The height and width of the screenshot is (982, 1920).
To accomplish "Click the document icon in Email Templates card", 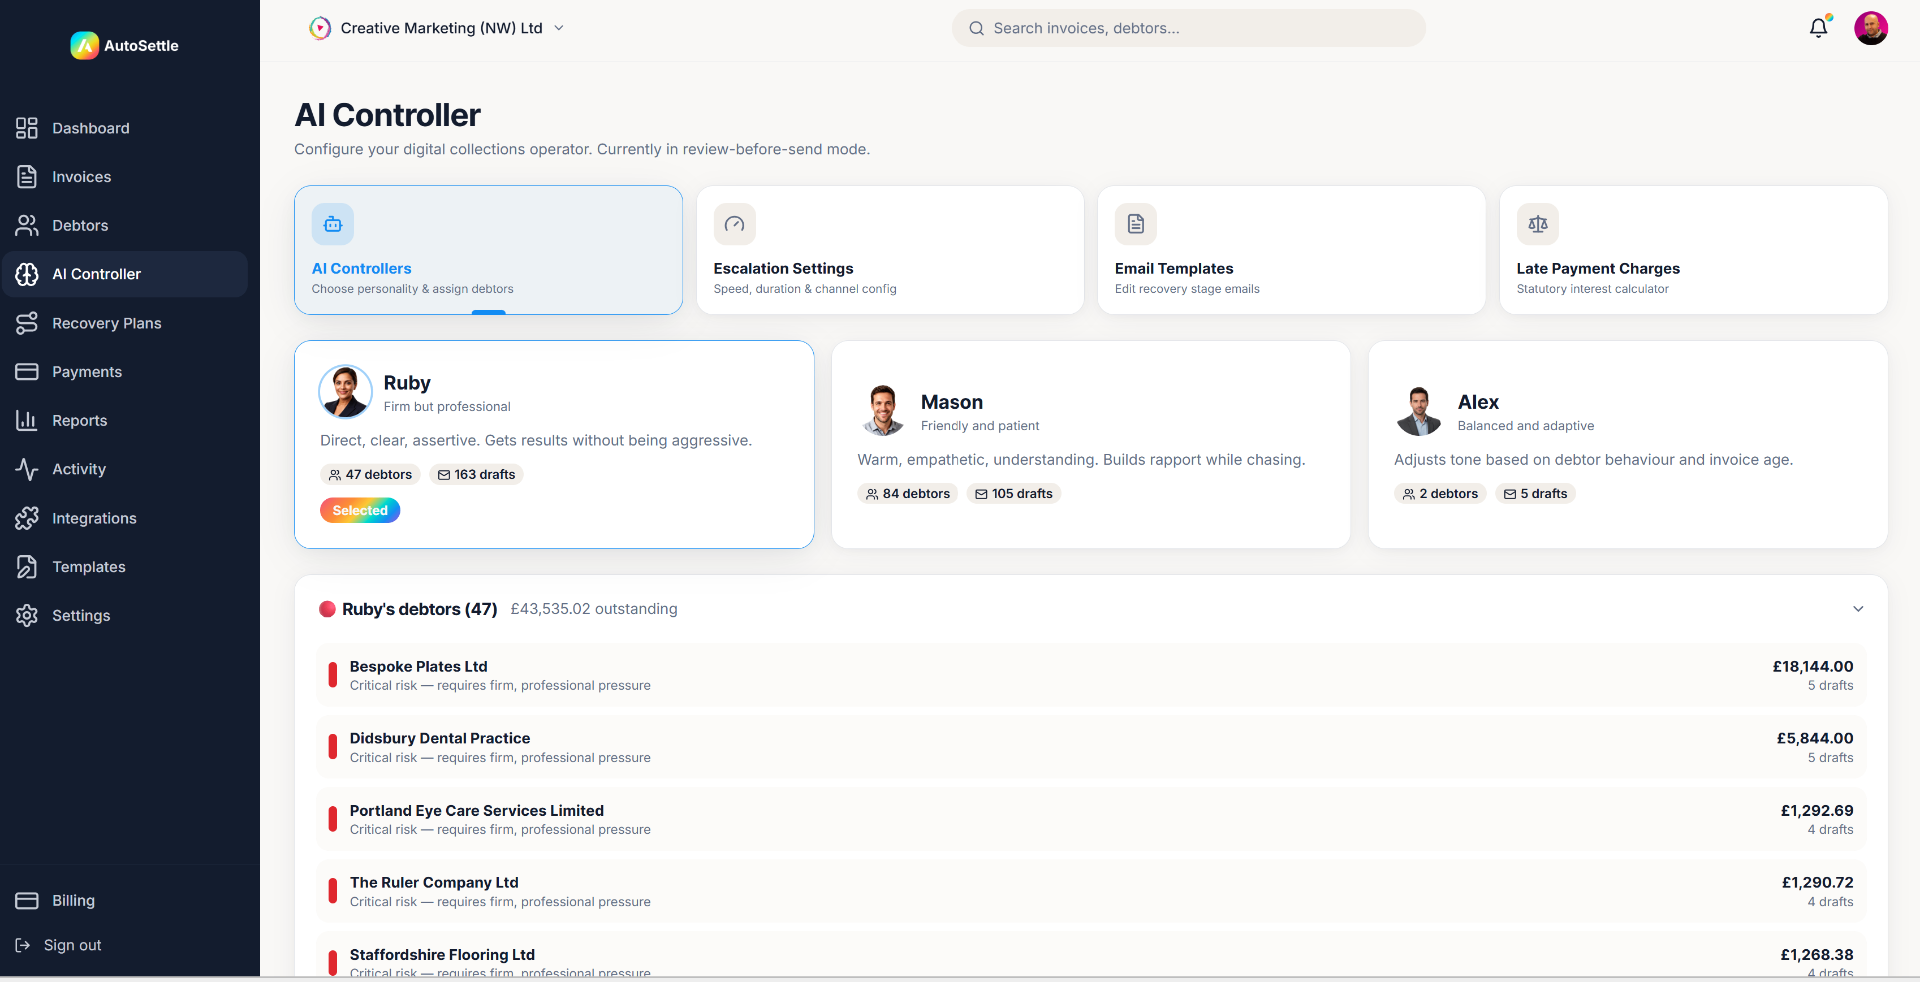I will pyautogui.click(x=1136, y=224).
